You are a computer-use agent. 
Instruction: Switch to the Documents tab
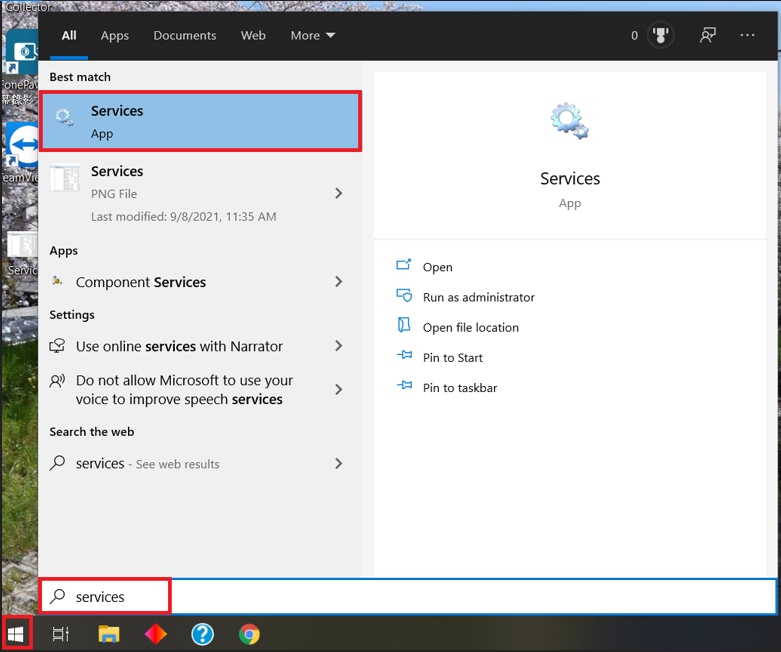[x=185, y=35]
